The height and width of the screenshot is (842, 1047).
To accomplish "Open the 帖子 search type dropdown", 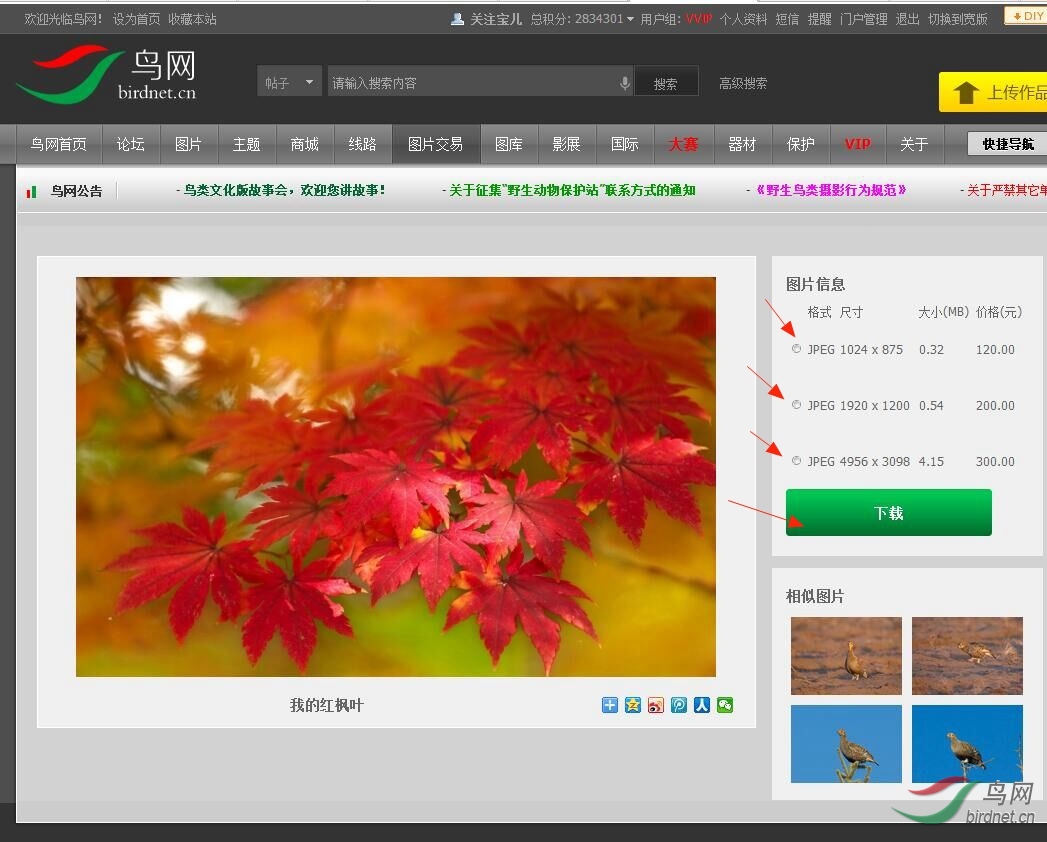I will pos(289,83).
